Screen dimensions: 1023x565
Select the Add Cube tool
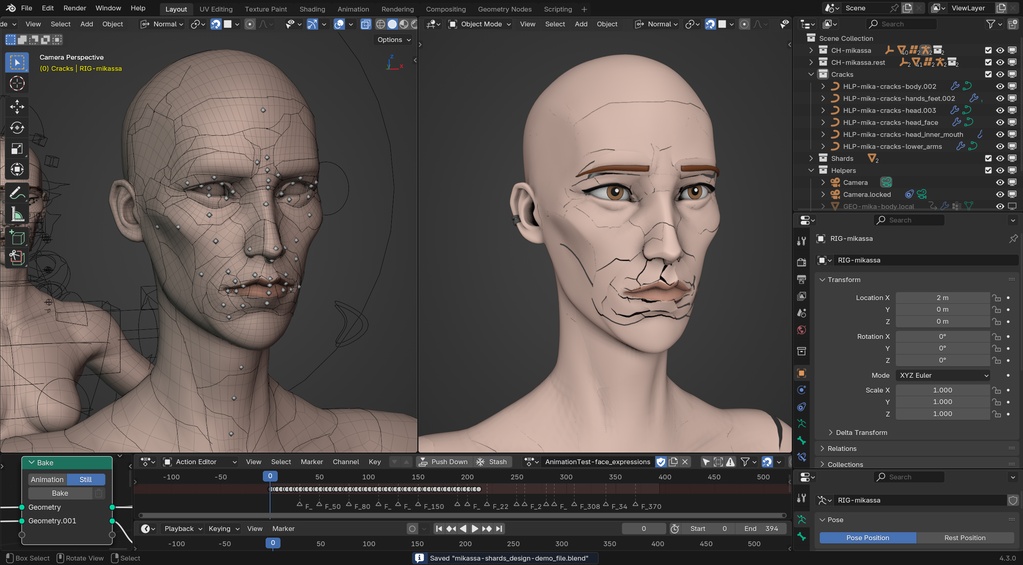17,237
